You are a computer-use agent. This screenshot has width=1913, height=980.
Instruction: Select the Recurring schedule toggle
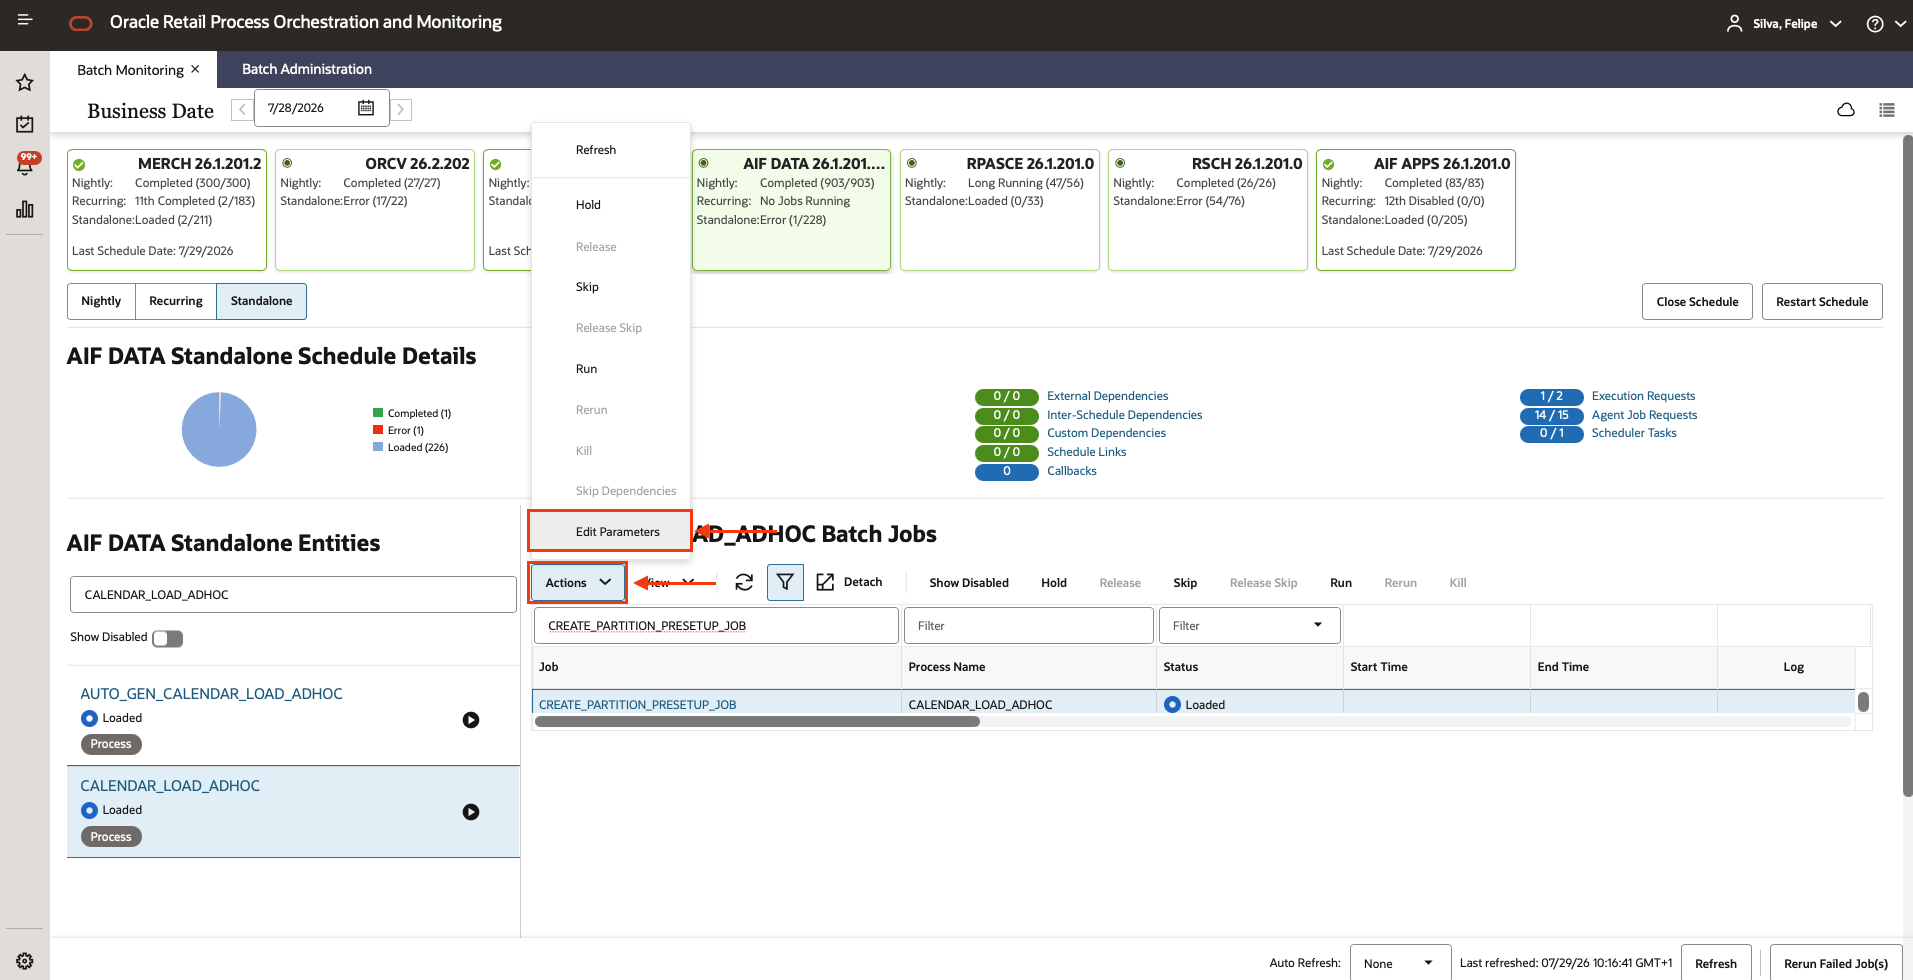[176, 301]
